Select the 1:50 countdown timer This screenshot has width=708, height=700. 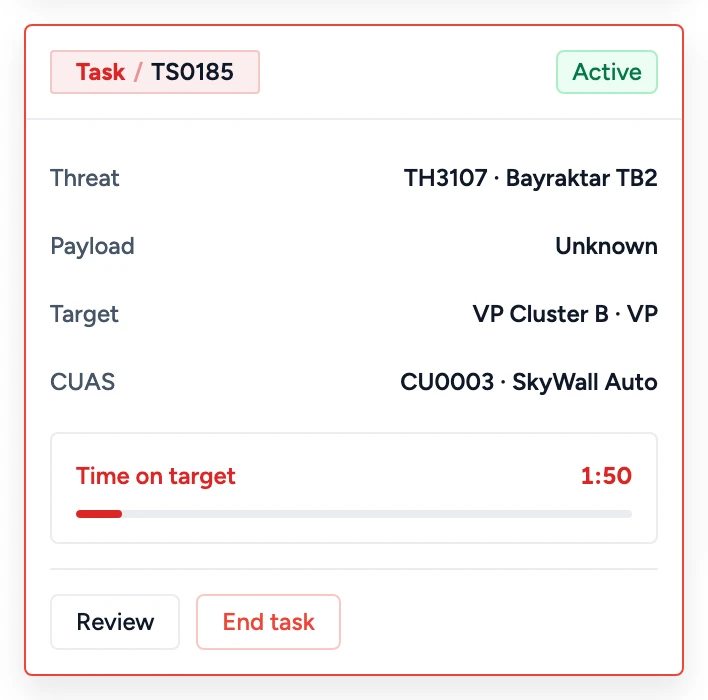[606, 476]
